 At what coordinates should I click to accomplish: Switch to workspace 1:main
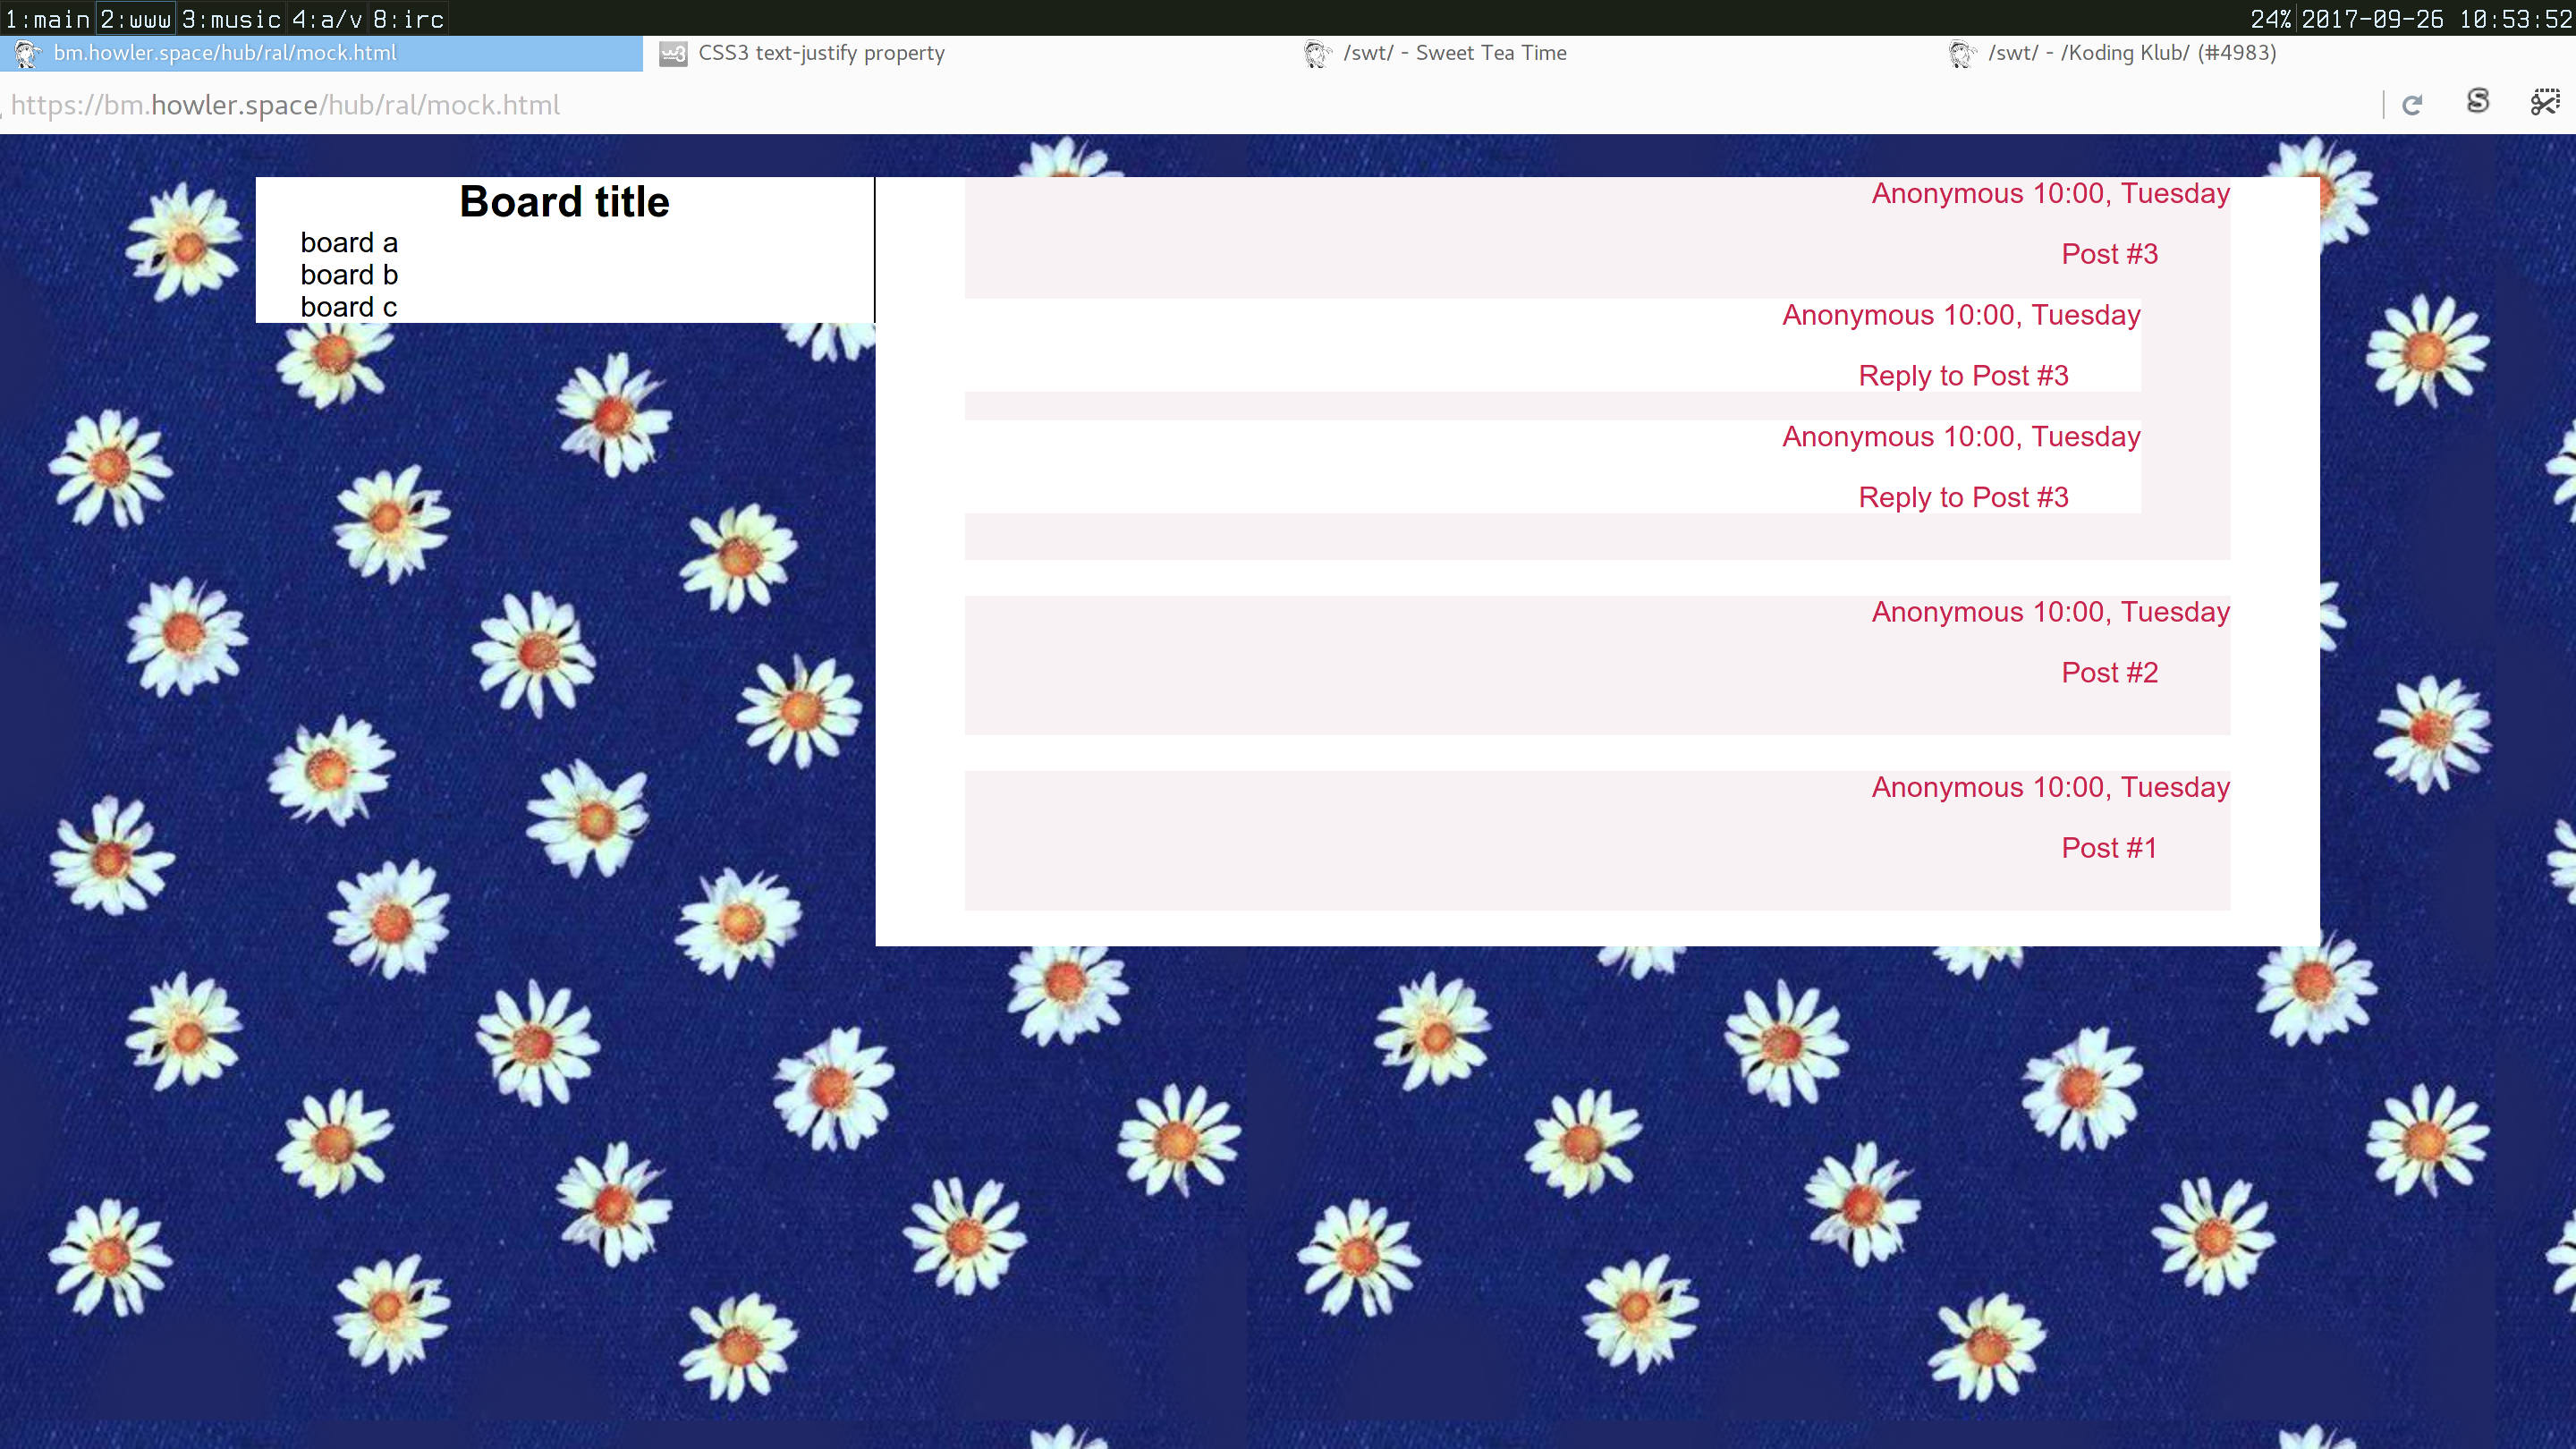(x=47, y=19)
